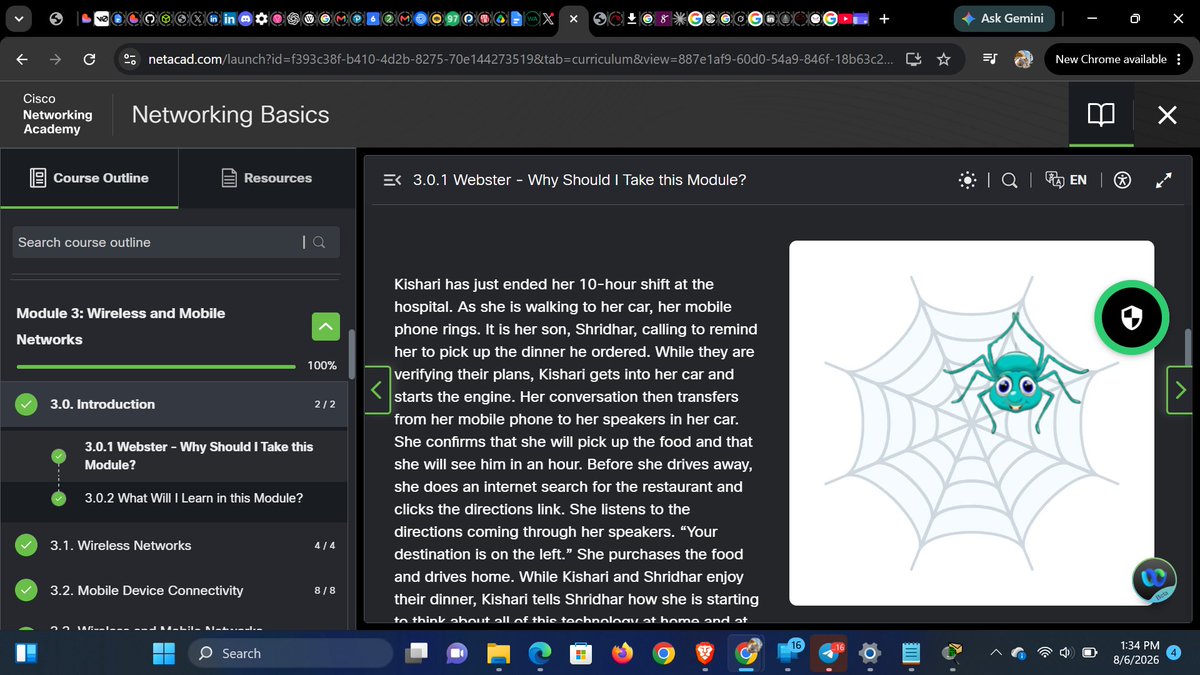Screen dimensions: 1200x675
Task: Go back in browser history
Action: coord(22,59)
